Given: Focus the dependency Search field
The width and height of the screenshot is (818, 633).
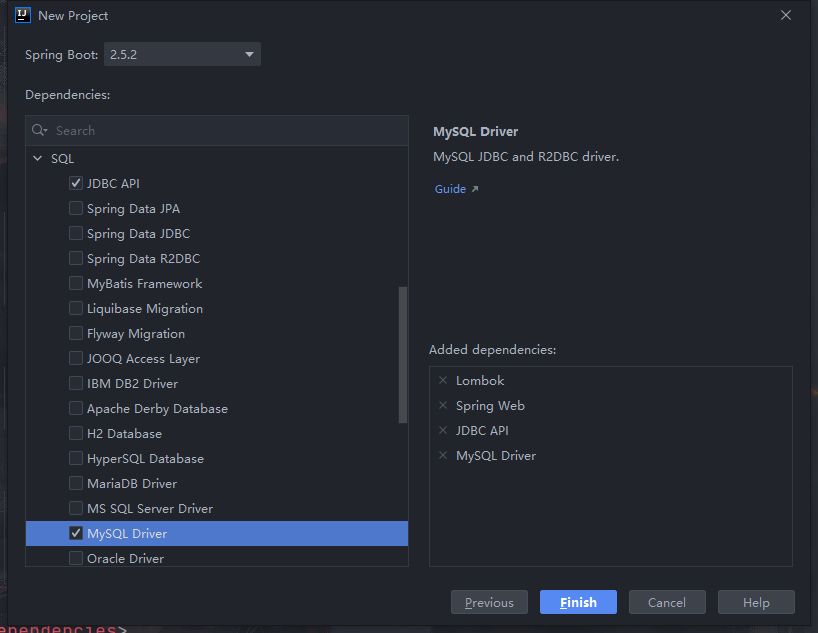Looking at the screenshot, I should [x=217, y=130].
